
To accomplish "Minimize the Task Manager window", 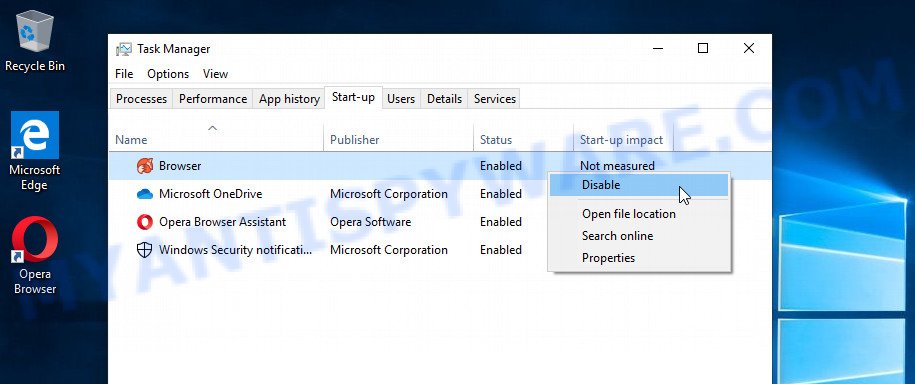I will click(658, 48).
